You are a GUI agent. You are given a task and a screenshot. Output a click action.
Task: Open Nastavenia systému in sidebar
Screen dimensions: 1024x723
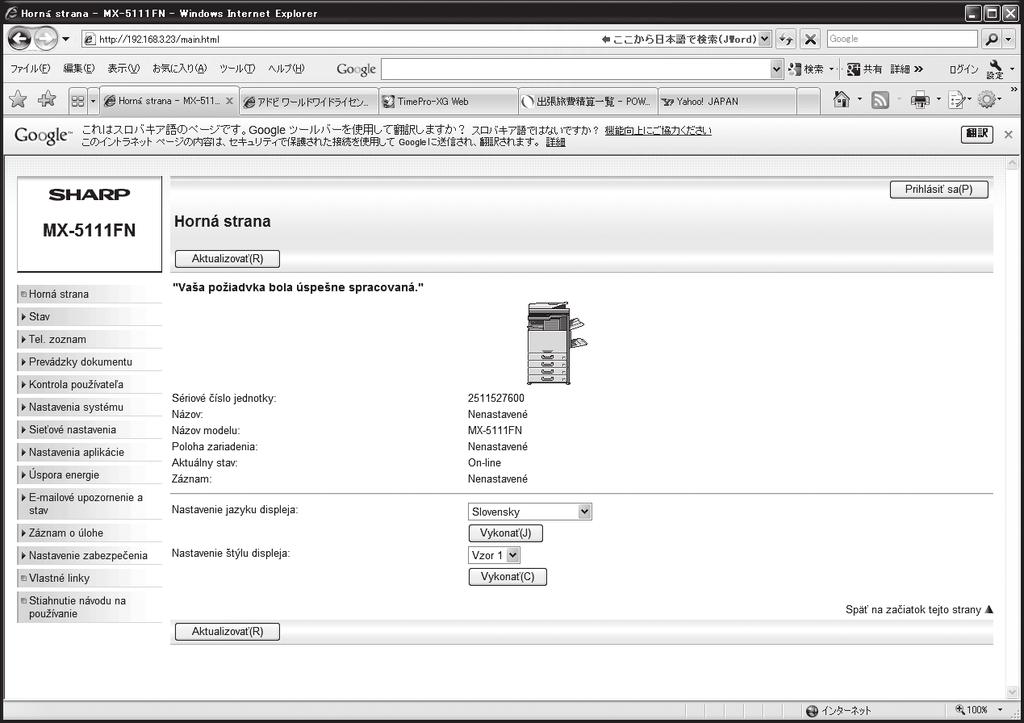tap(89, 407)
